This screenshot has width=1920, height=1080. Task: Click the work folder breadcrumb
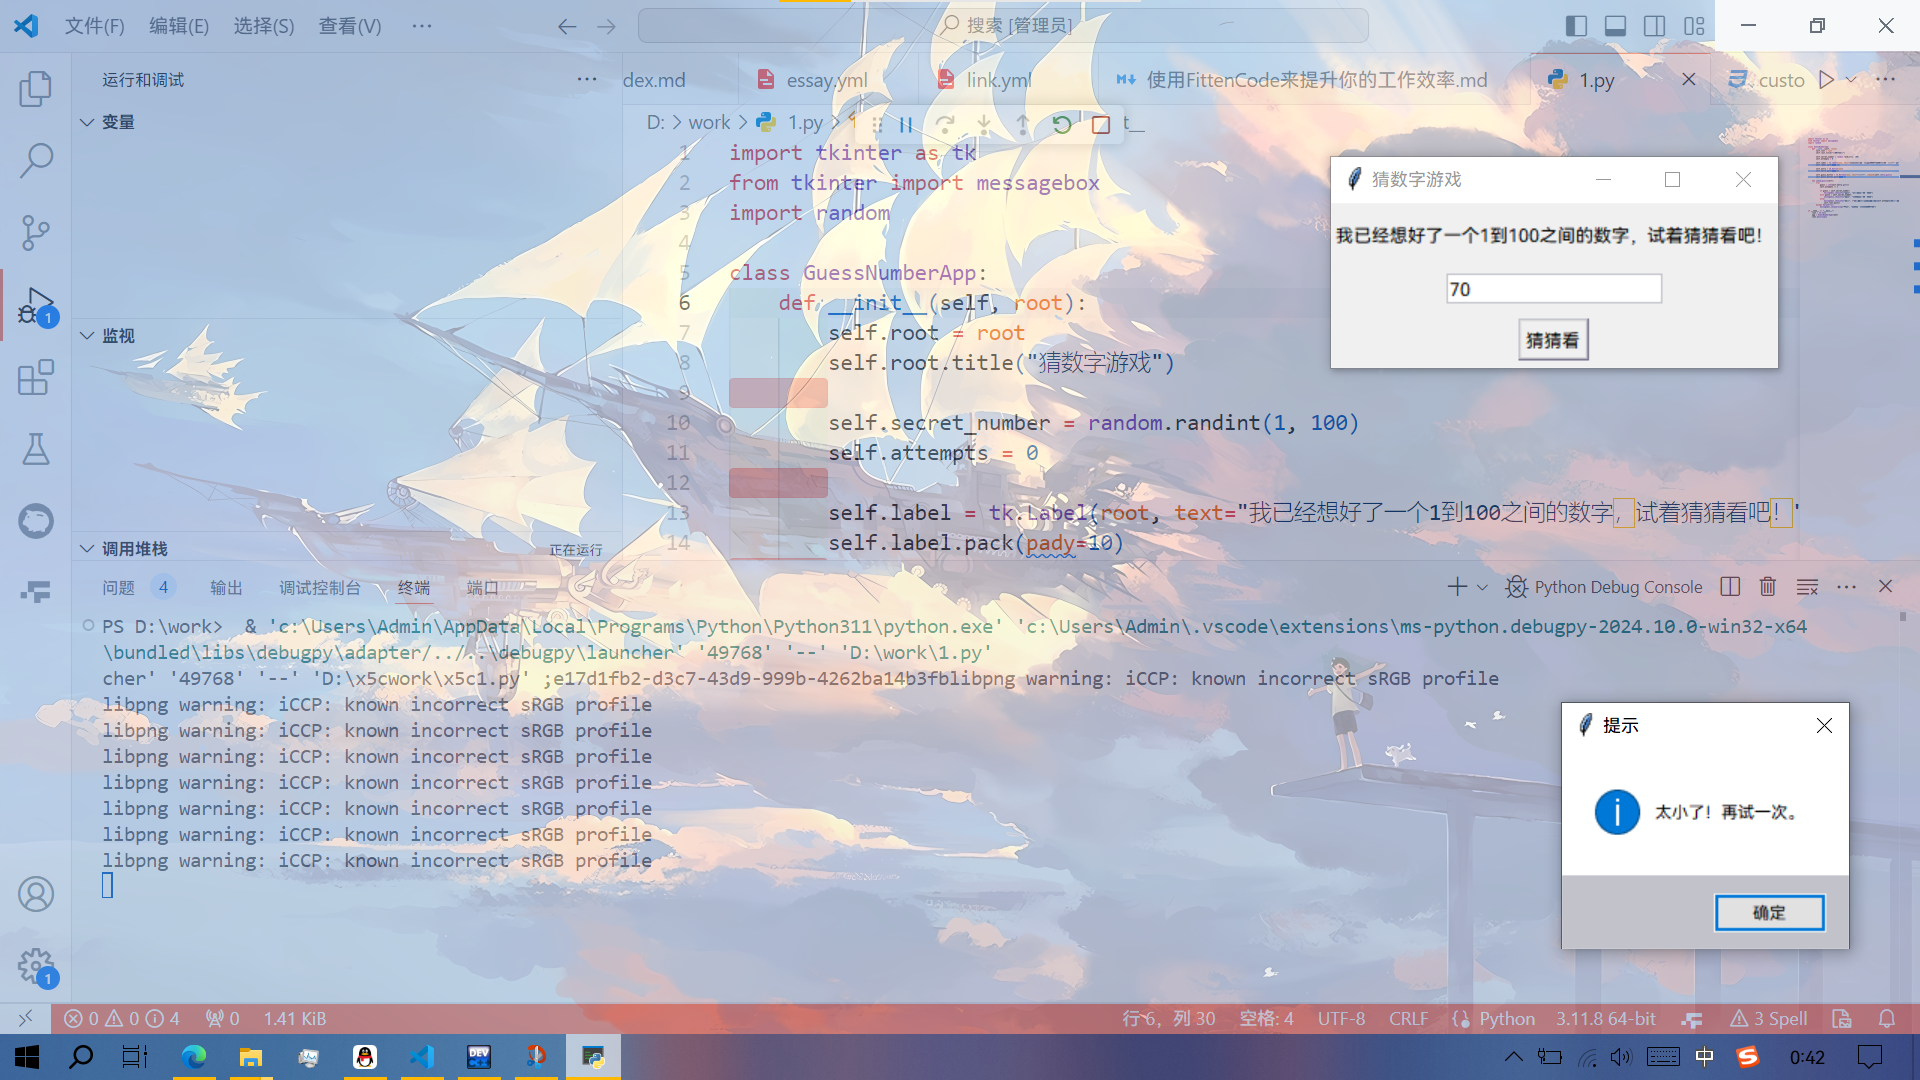(x=709, y=123)
